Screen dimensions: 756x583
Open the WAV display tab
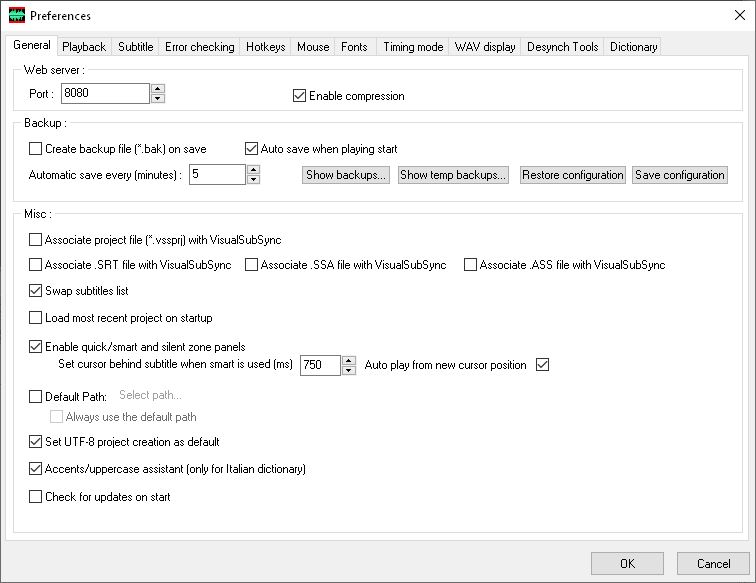pyautogui.click(x=485, y=47)
